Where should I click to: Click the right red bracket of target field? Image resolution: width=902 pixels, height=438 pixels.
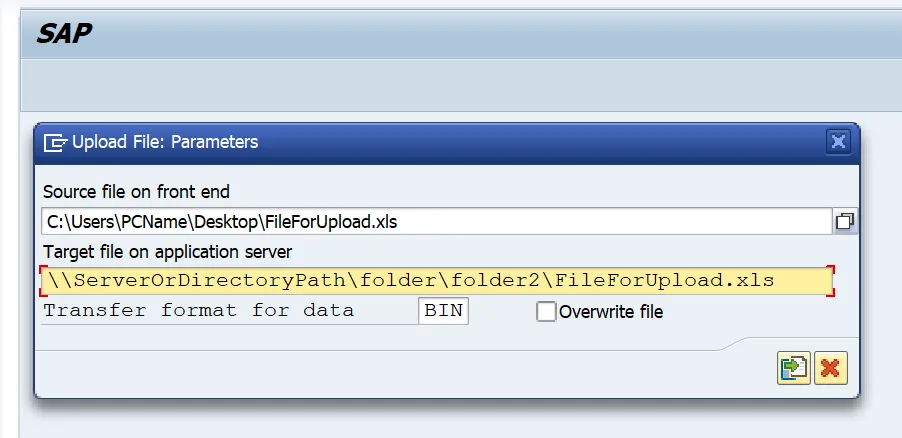[831, 281]
